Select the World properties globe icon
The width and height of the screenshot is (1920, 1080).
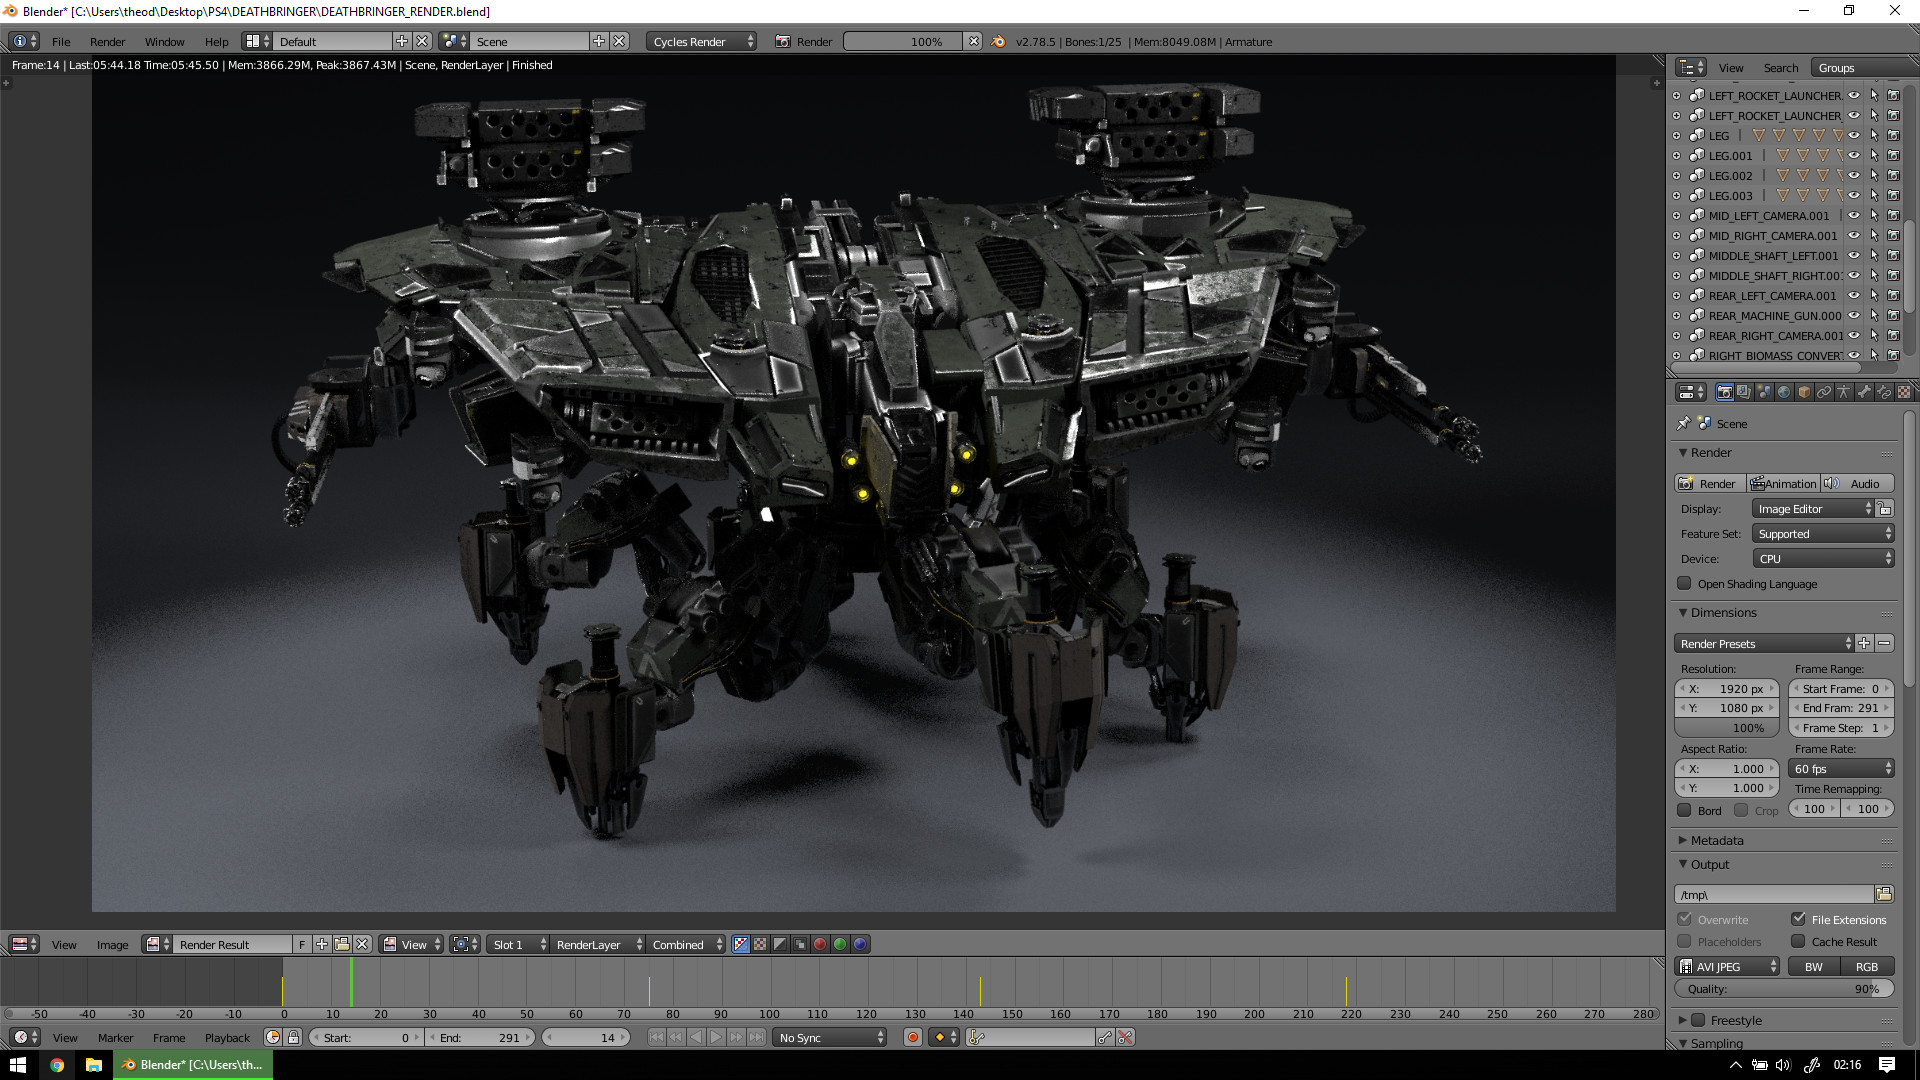click(x=1783, y=391)
